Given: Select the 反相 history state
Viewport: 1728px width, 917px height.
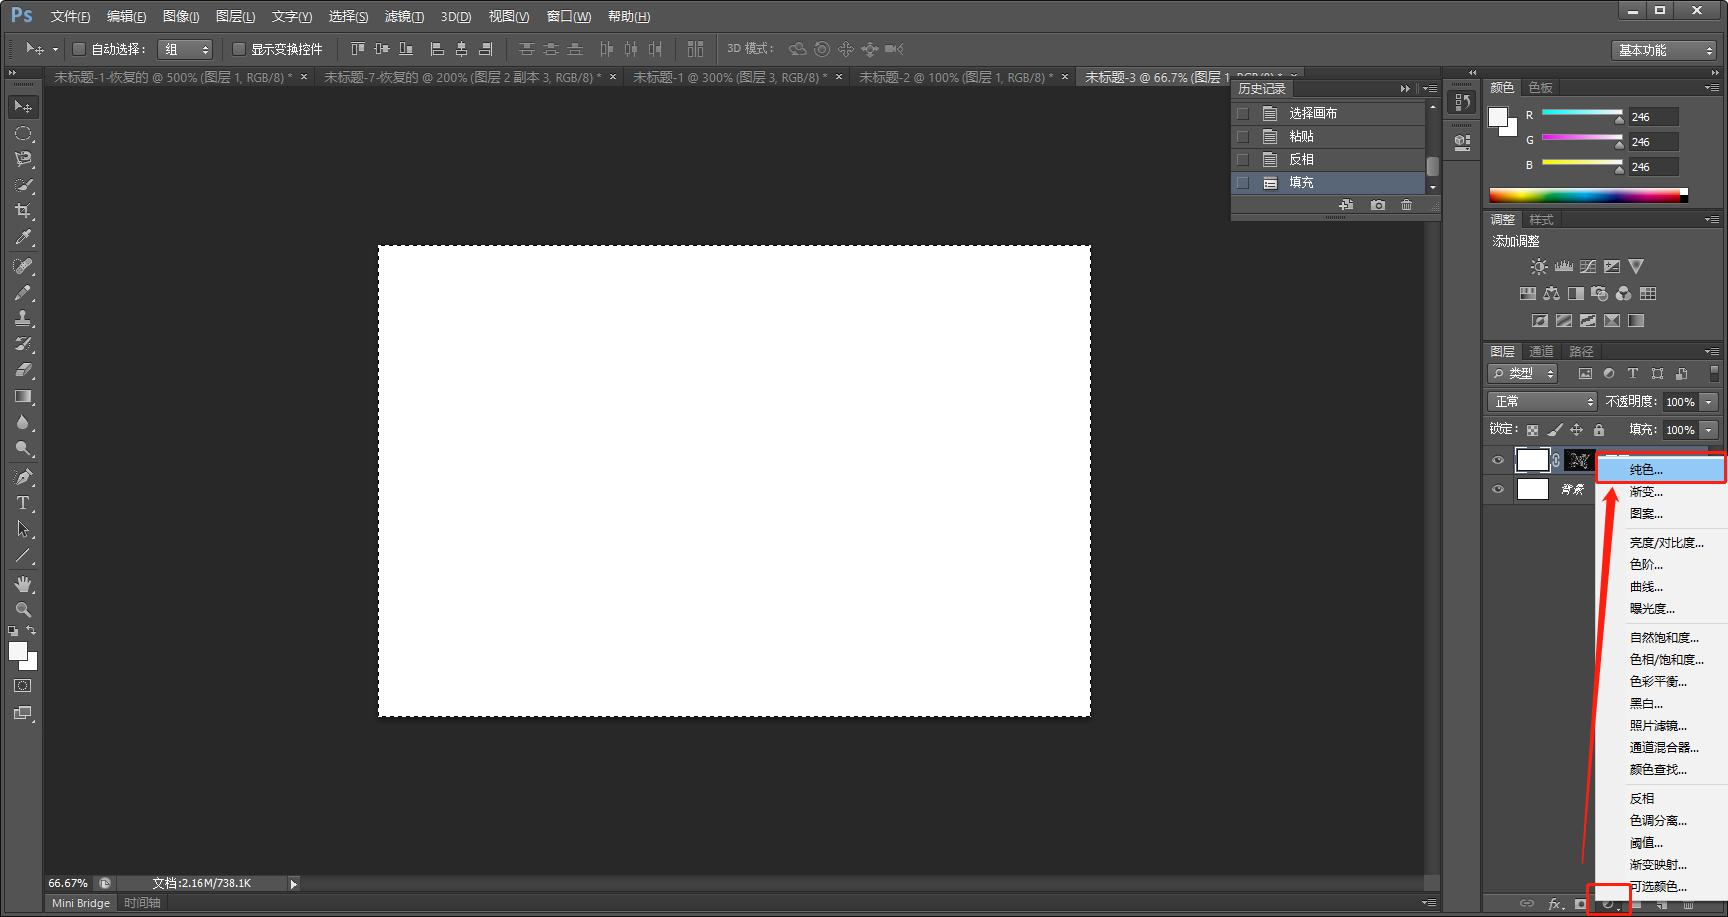Looking at the screenshot, I should tap(1301, 159).
